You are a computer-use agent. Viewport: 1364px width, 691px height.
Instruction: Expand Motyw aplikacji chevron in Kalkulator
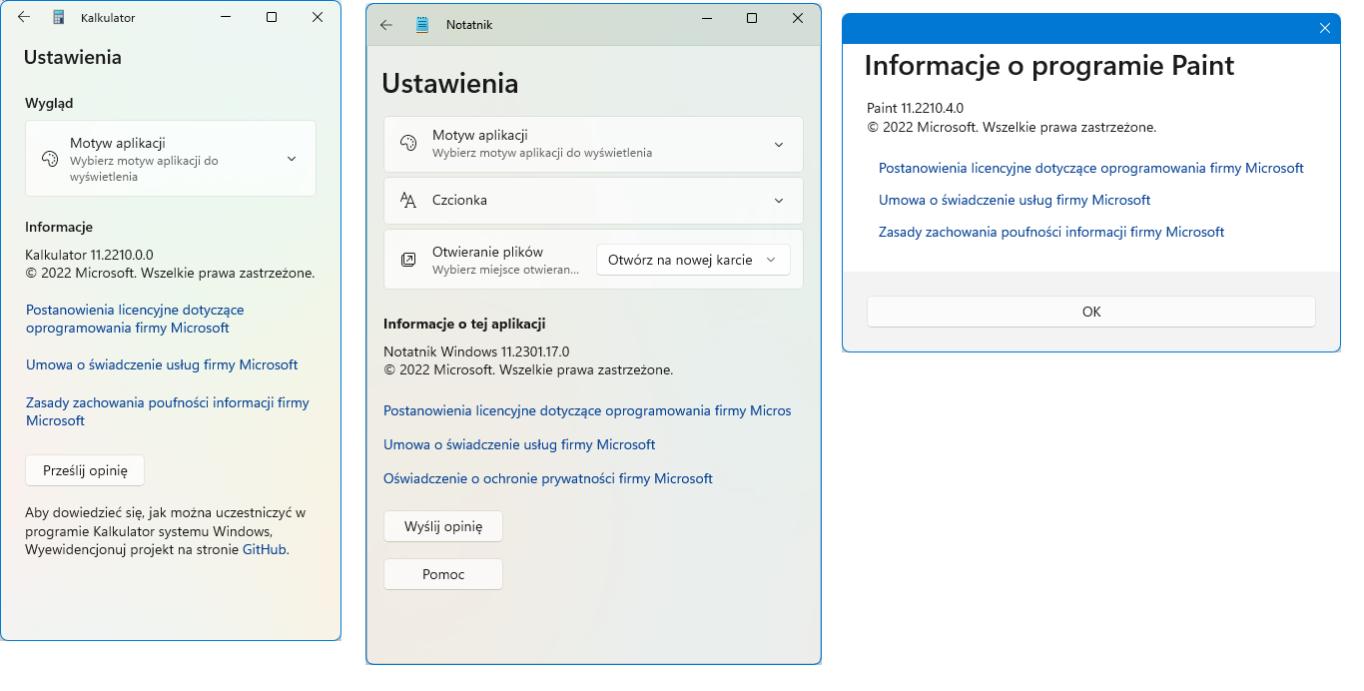[291, 159]
